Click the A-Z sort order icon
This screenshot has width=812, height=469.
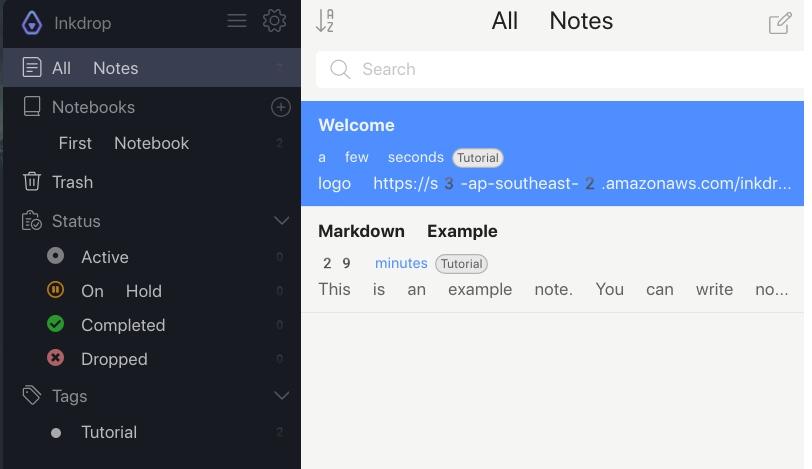pos(325,21)
